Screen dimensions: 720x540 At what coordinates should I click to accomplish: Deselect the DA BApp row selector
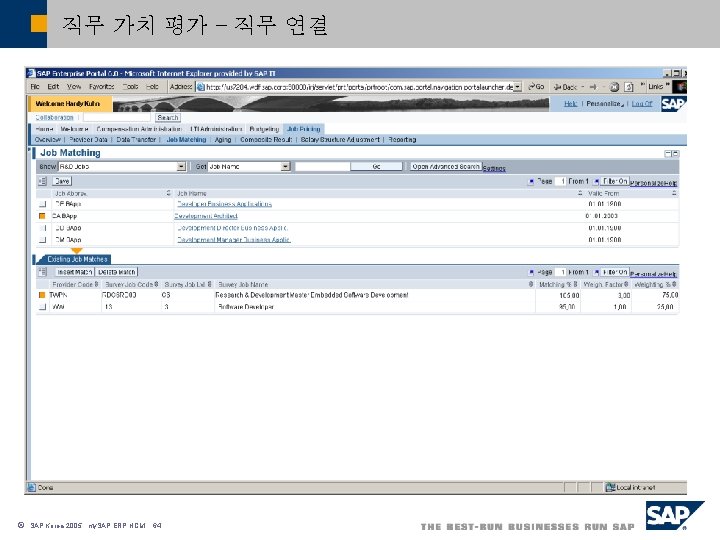pos(42,216)
